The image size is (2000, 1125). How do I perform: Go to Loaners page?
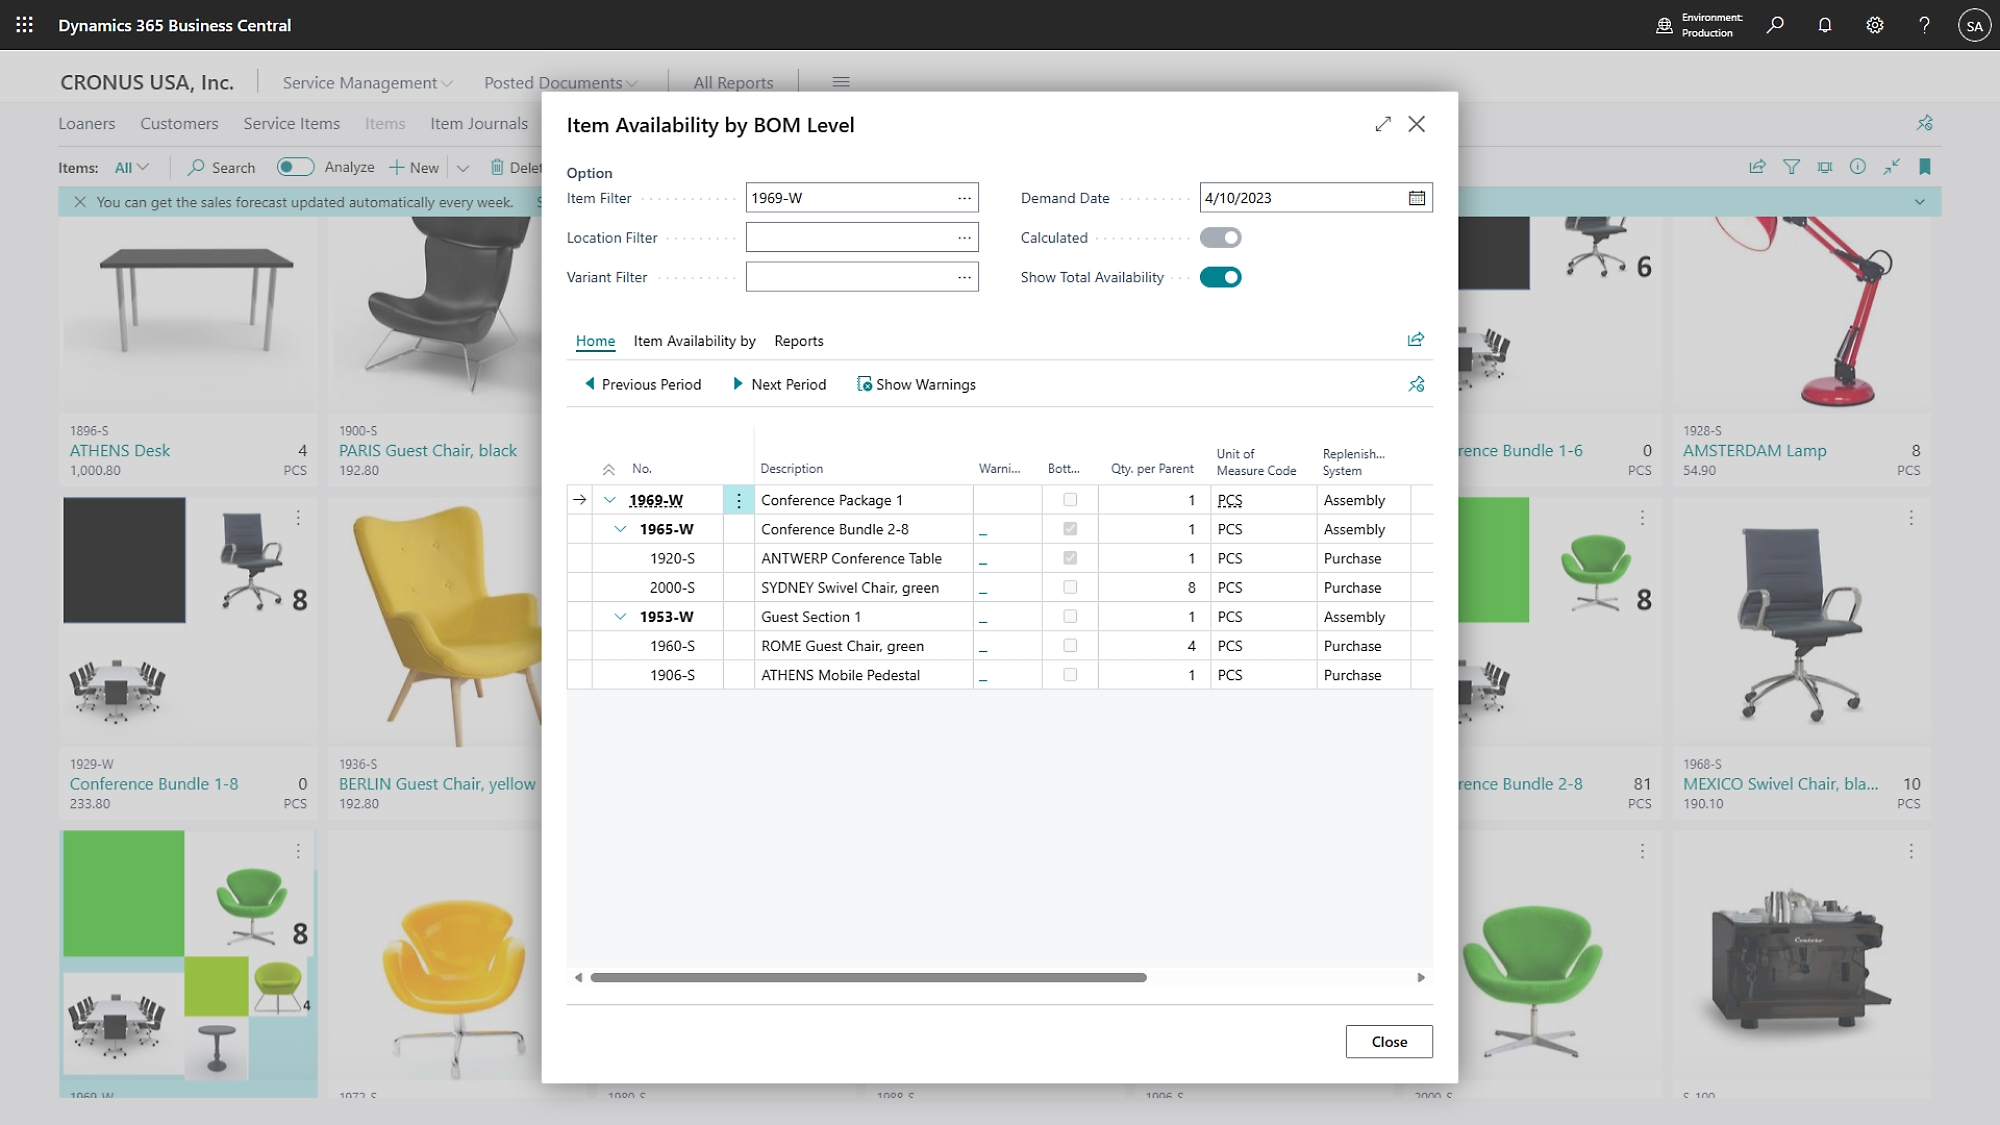pyautogui.click(x=87, y=123)
